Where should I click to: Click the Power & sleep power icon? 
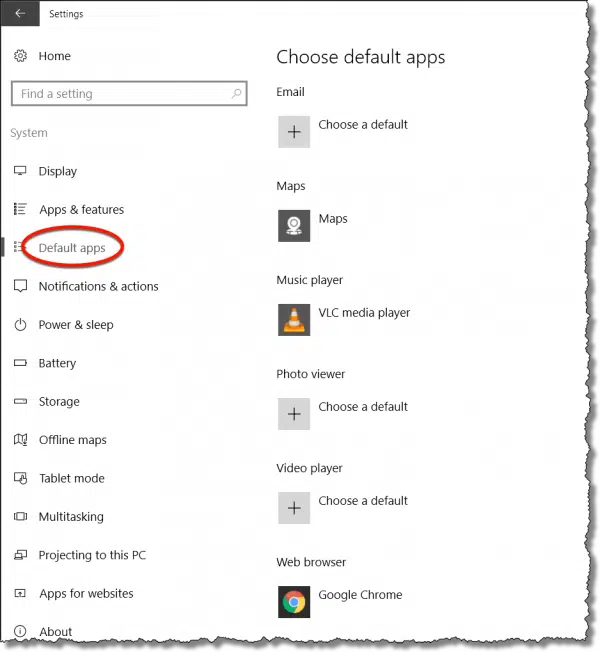coord(20,324)
